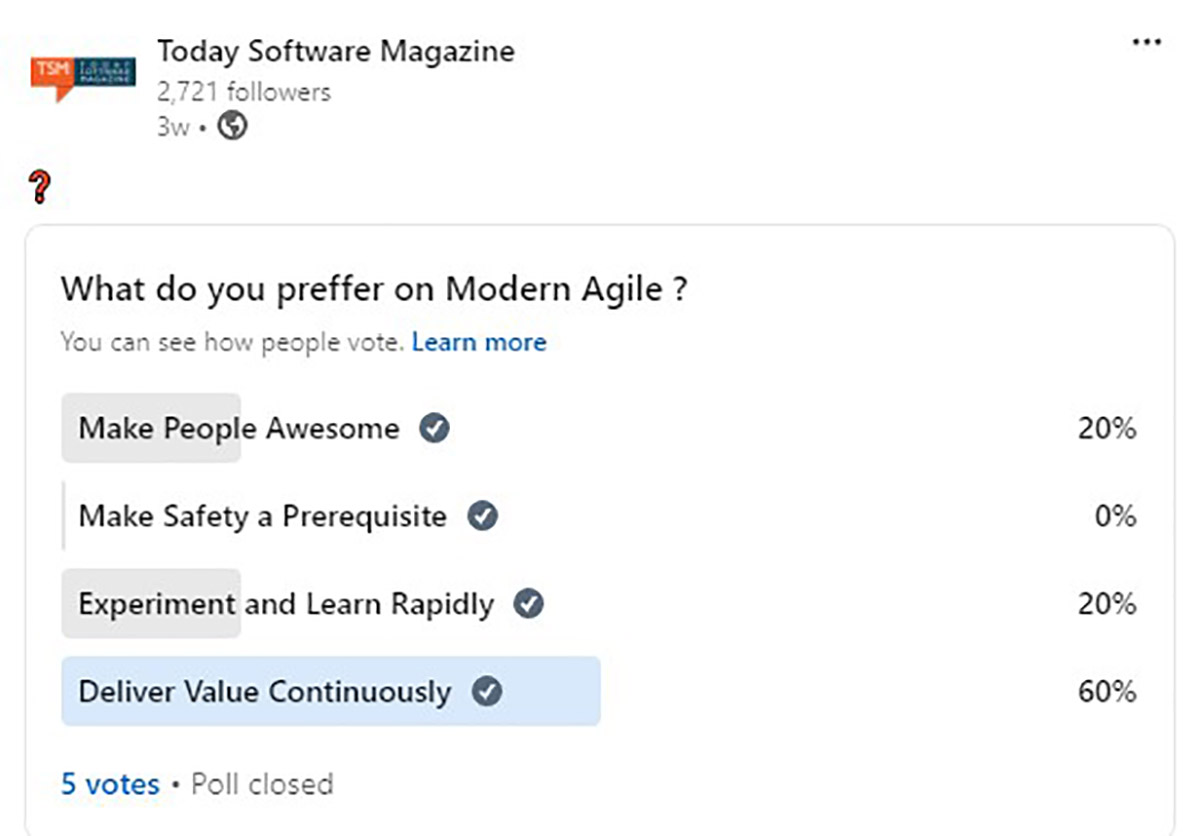1200x836 pixels.
Task: Click checkmark icon beside Deliver Value Continuously
Action: (x=487, y=692)
